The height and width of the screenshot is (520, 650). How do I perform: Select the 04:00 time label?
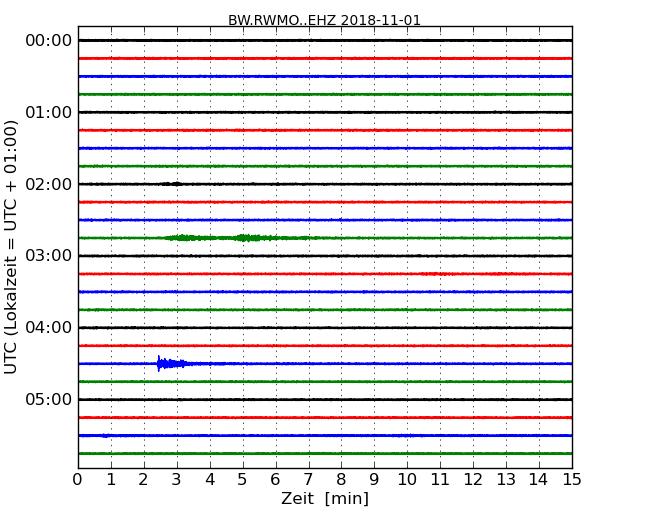pos(49,328)
